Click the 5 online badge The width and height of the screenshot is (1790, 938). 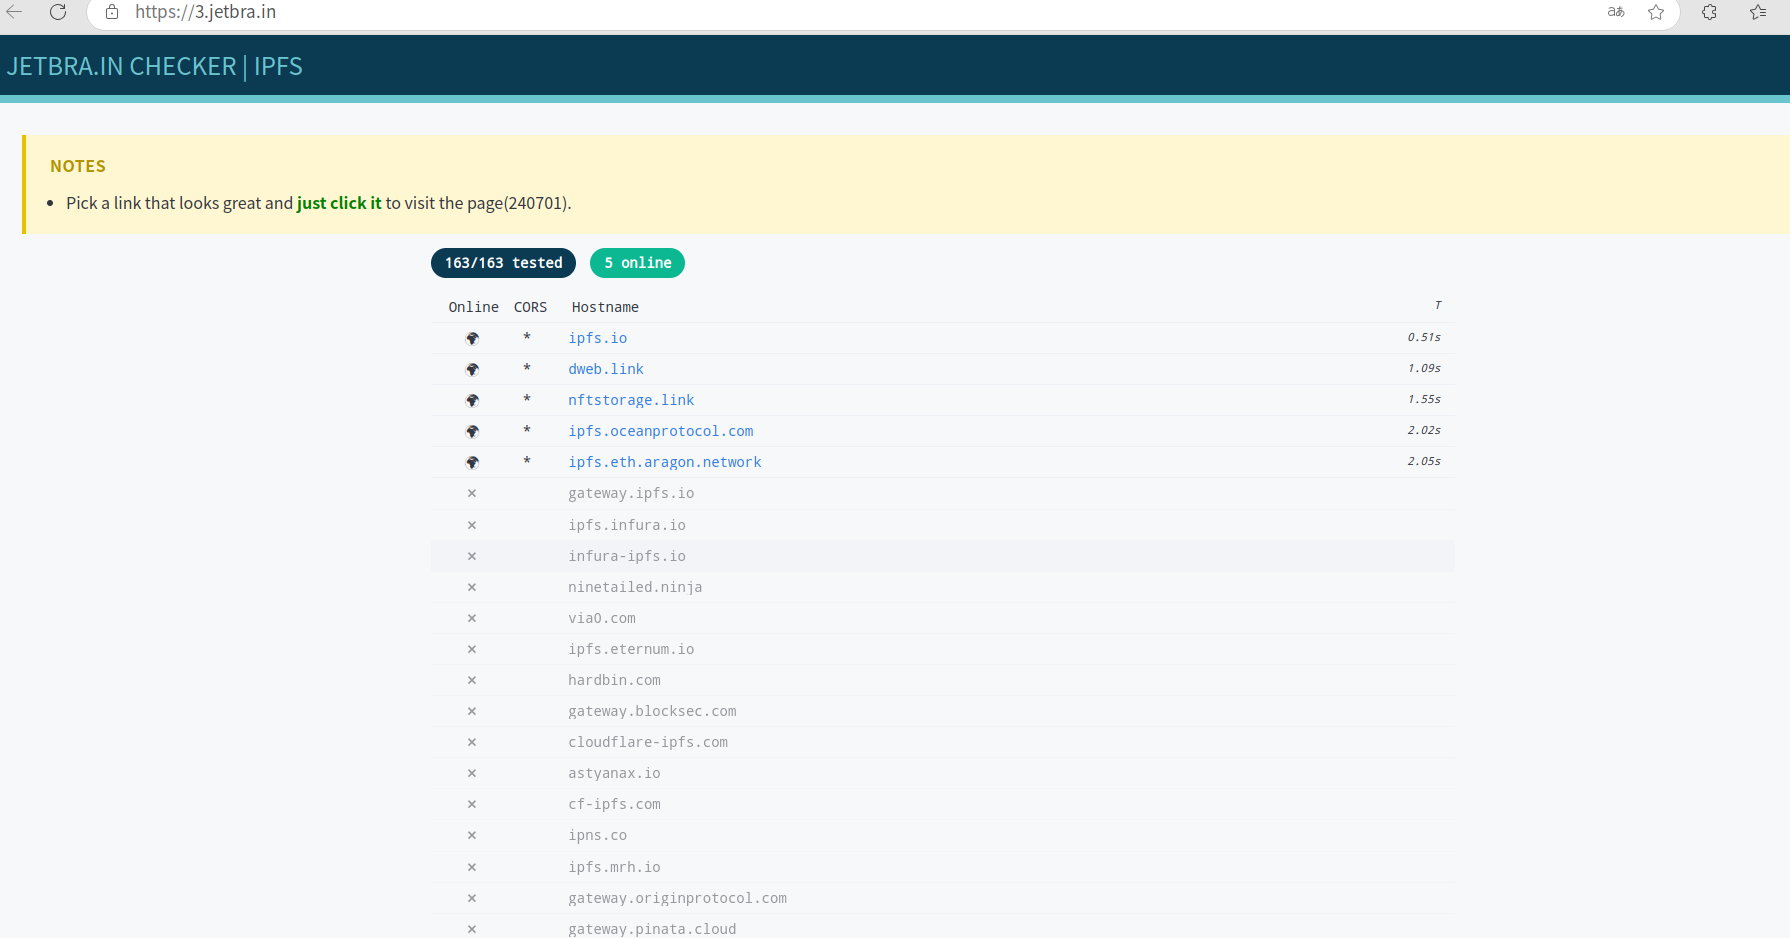pyautogui.click(x=637, y=263)
